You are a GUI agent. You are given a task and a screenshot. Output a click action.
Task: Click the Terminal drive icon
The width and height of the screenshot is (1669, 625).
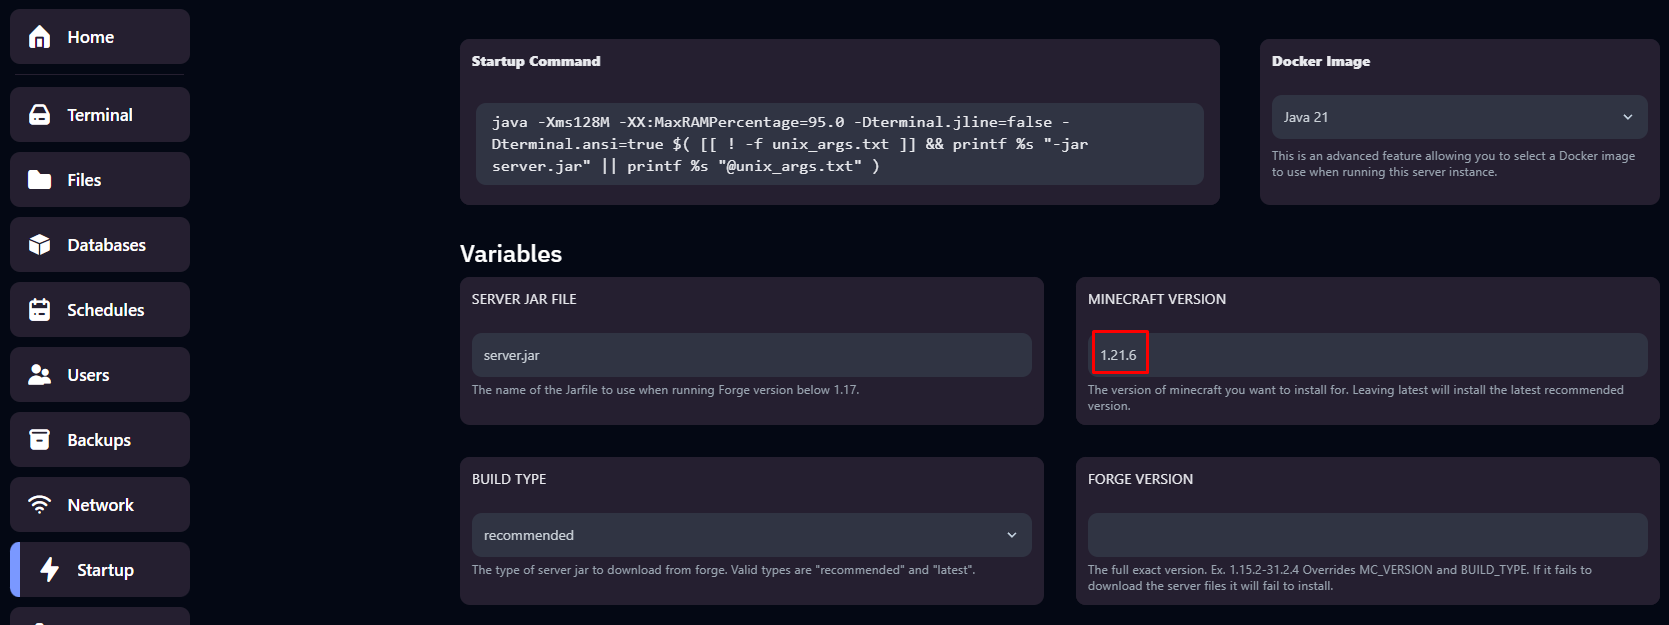(40, 115)
